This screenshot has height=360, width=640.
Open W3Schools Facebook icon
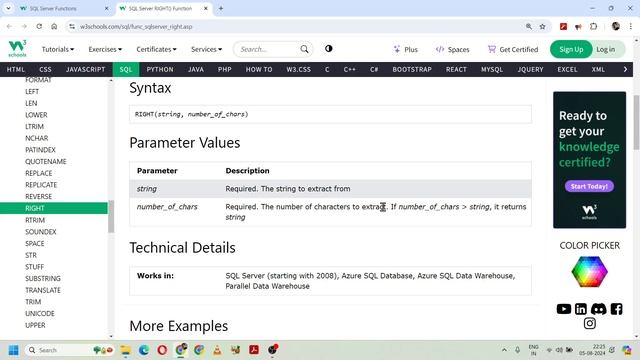[x=616, y=309]
